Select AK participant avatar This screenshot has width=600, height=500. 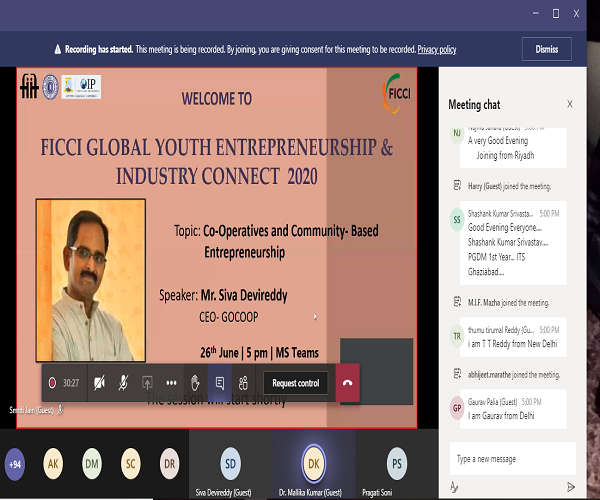53,464
